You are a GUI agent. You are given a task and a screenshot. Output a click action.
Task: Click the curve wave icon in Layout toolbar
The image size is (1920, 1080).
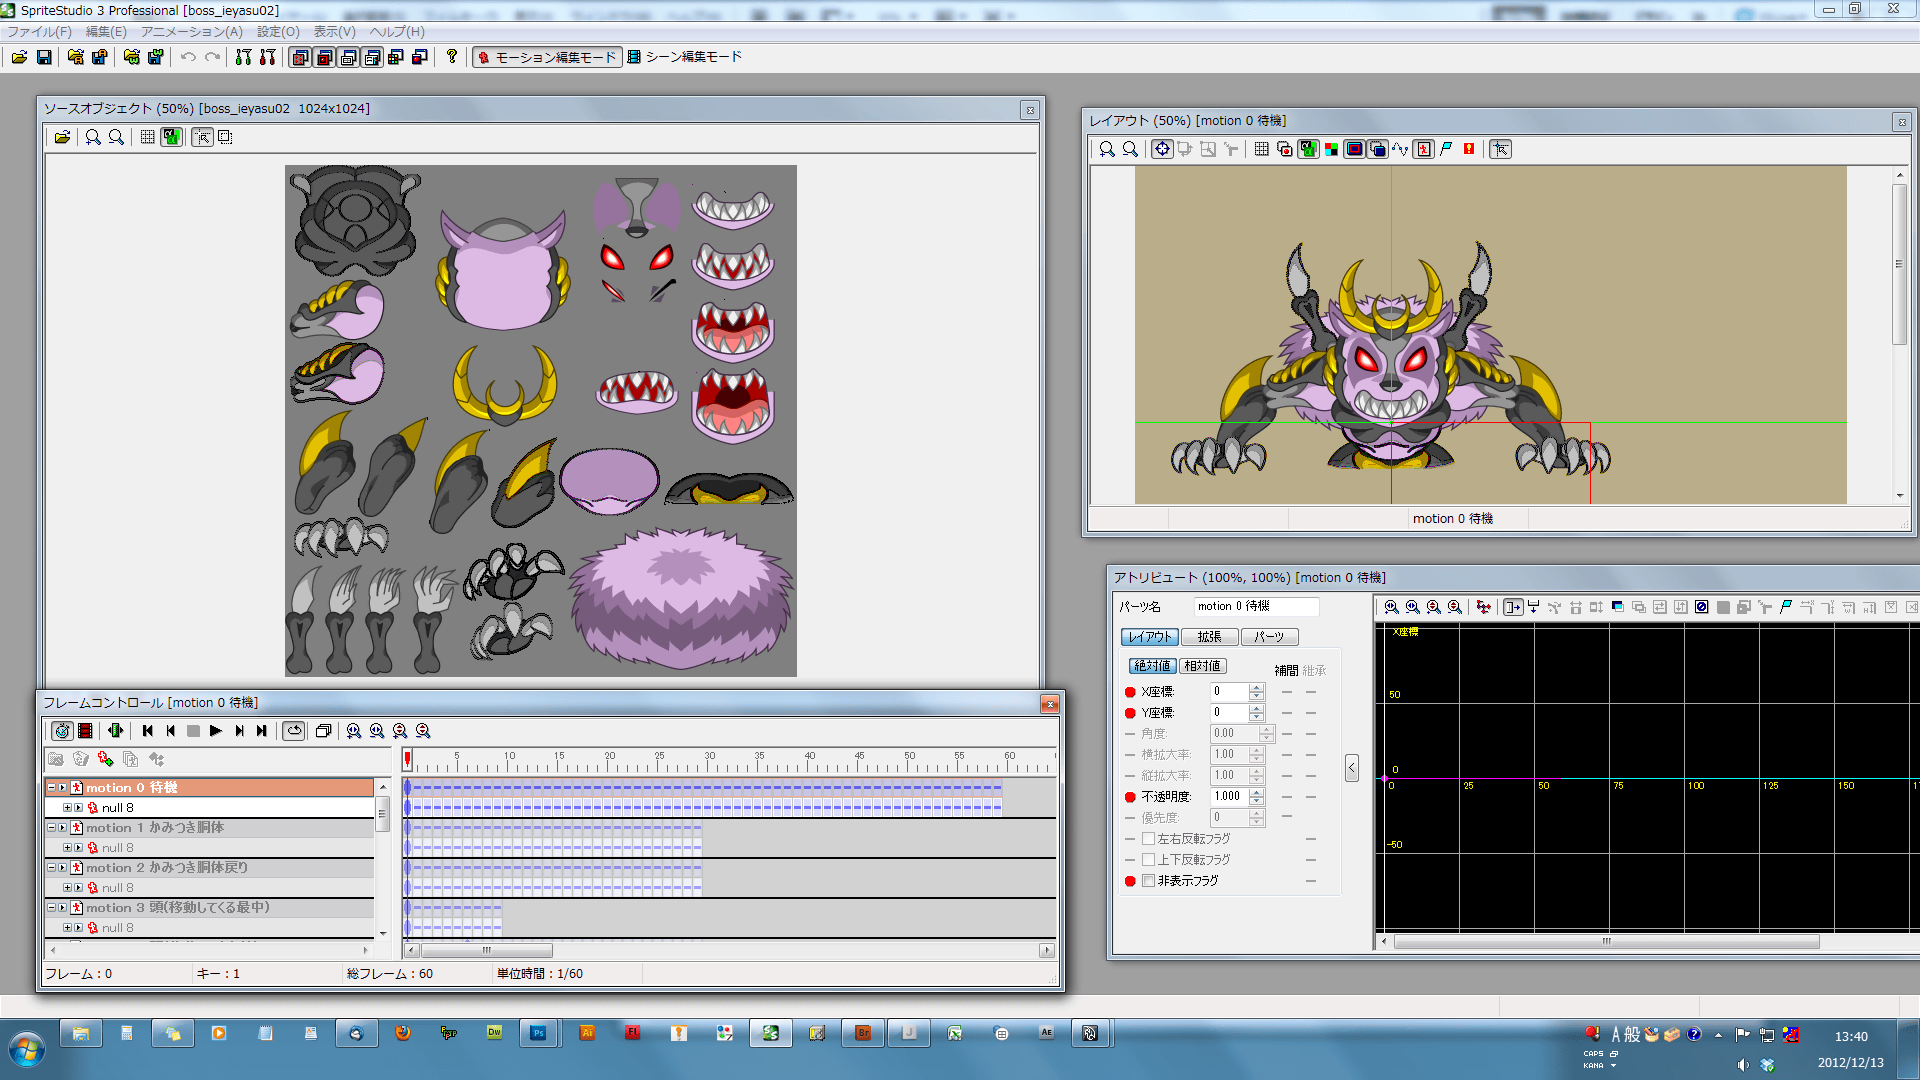tap(1400, 149)
